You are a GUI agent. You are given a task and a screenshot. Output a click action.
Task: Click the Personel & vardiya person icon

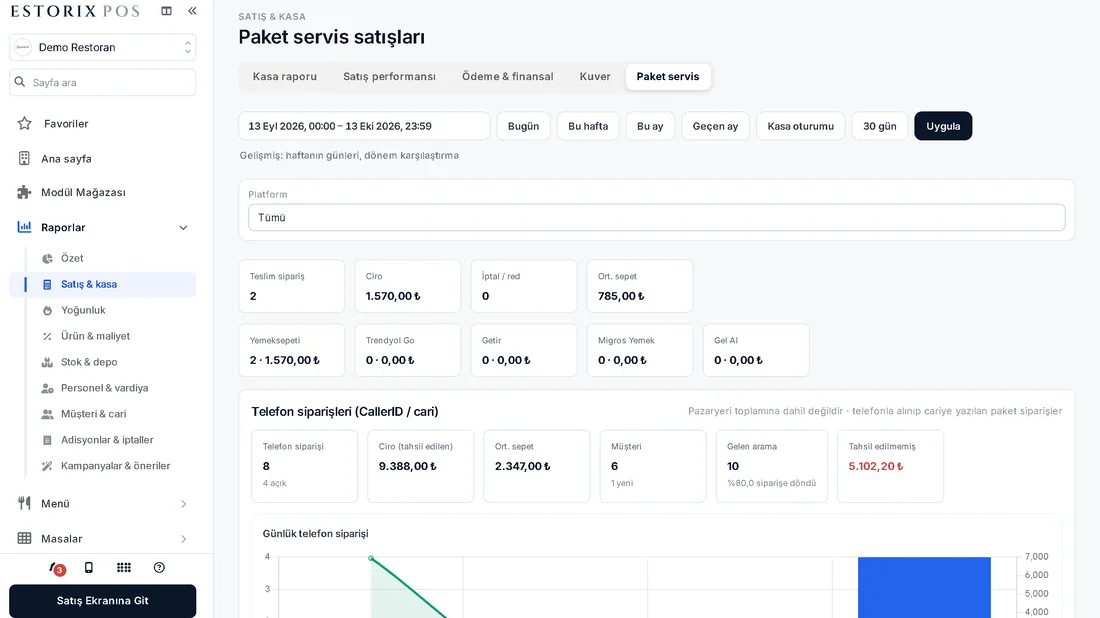(47, 388)
